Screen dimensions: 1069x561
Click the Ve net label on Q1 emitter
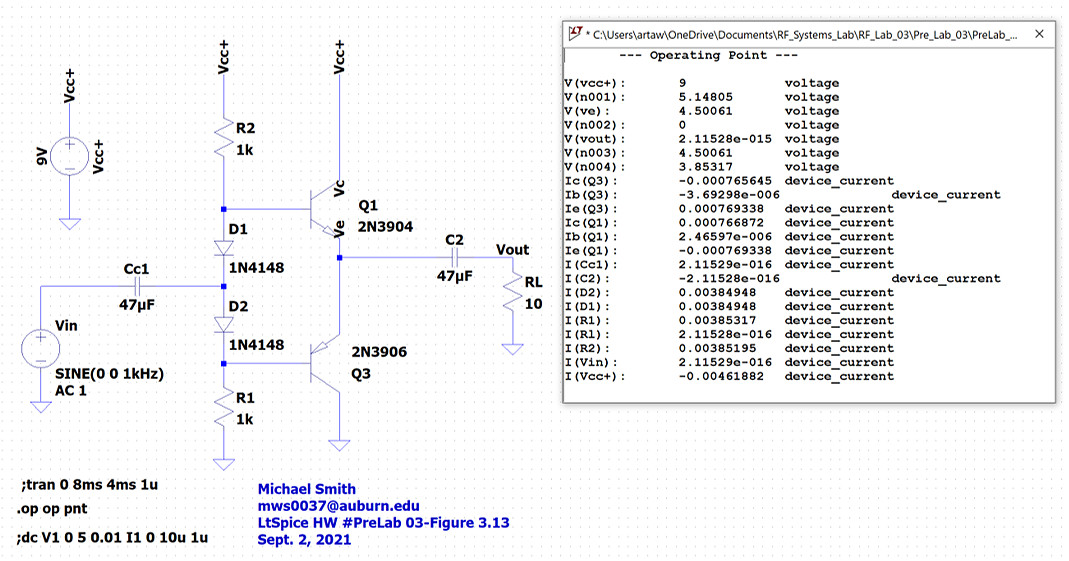click(339, 229)
